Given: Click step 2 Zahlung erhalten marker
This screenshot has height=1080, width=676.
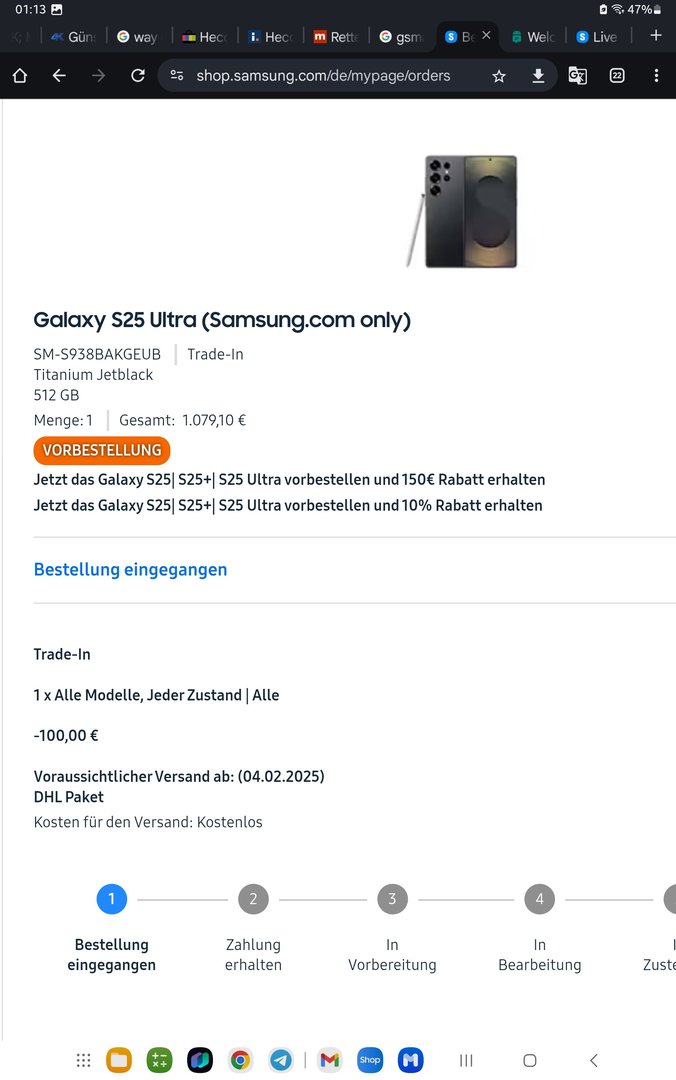Looking at the screenshot, I should coord(253,899).
